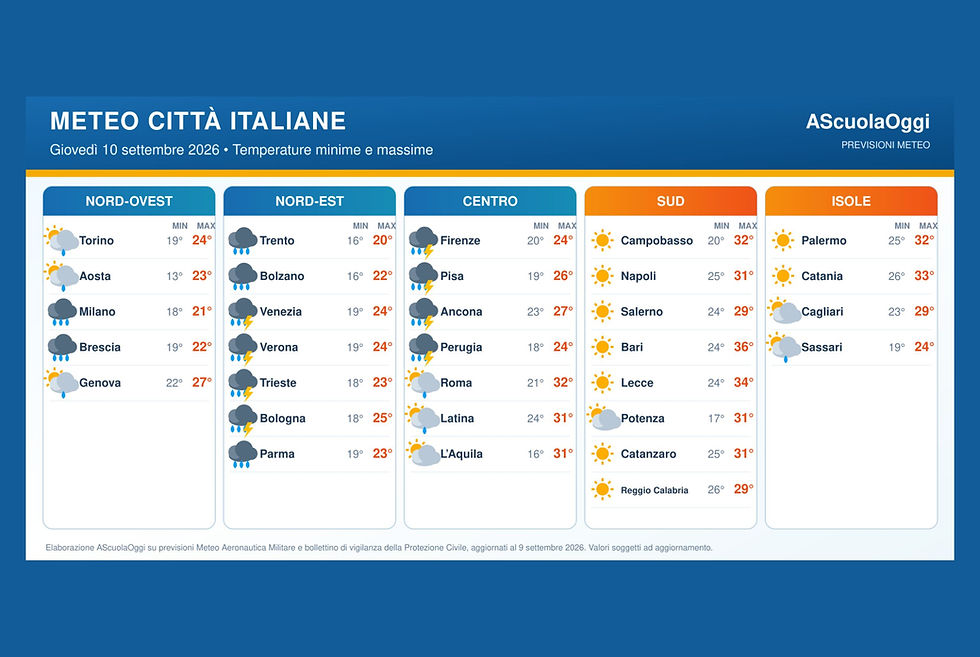Select the NORD-EST region header
Screen dimensions: 980x657
tap(309, 201)
